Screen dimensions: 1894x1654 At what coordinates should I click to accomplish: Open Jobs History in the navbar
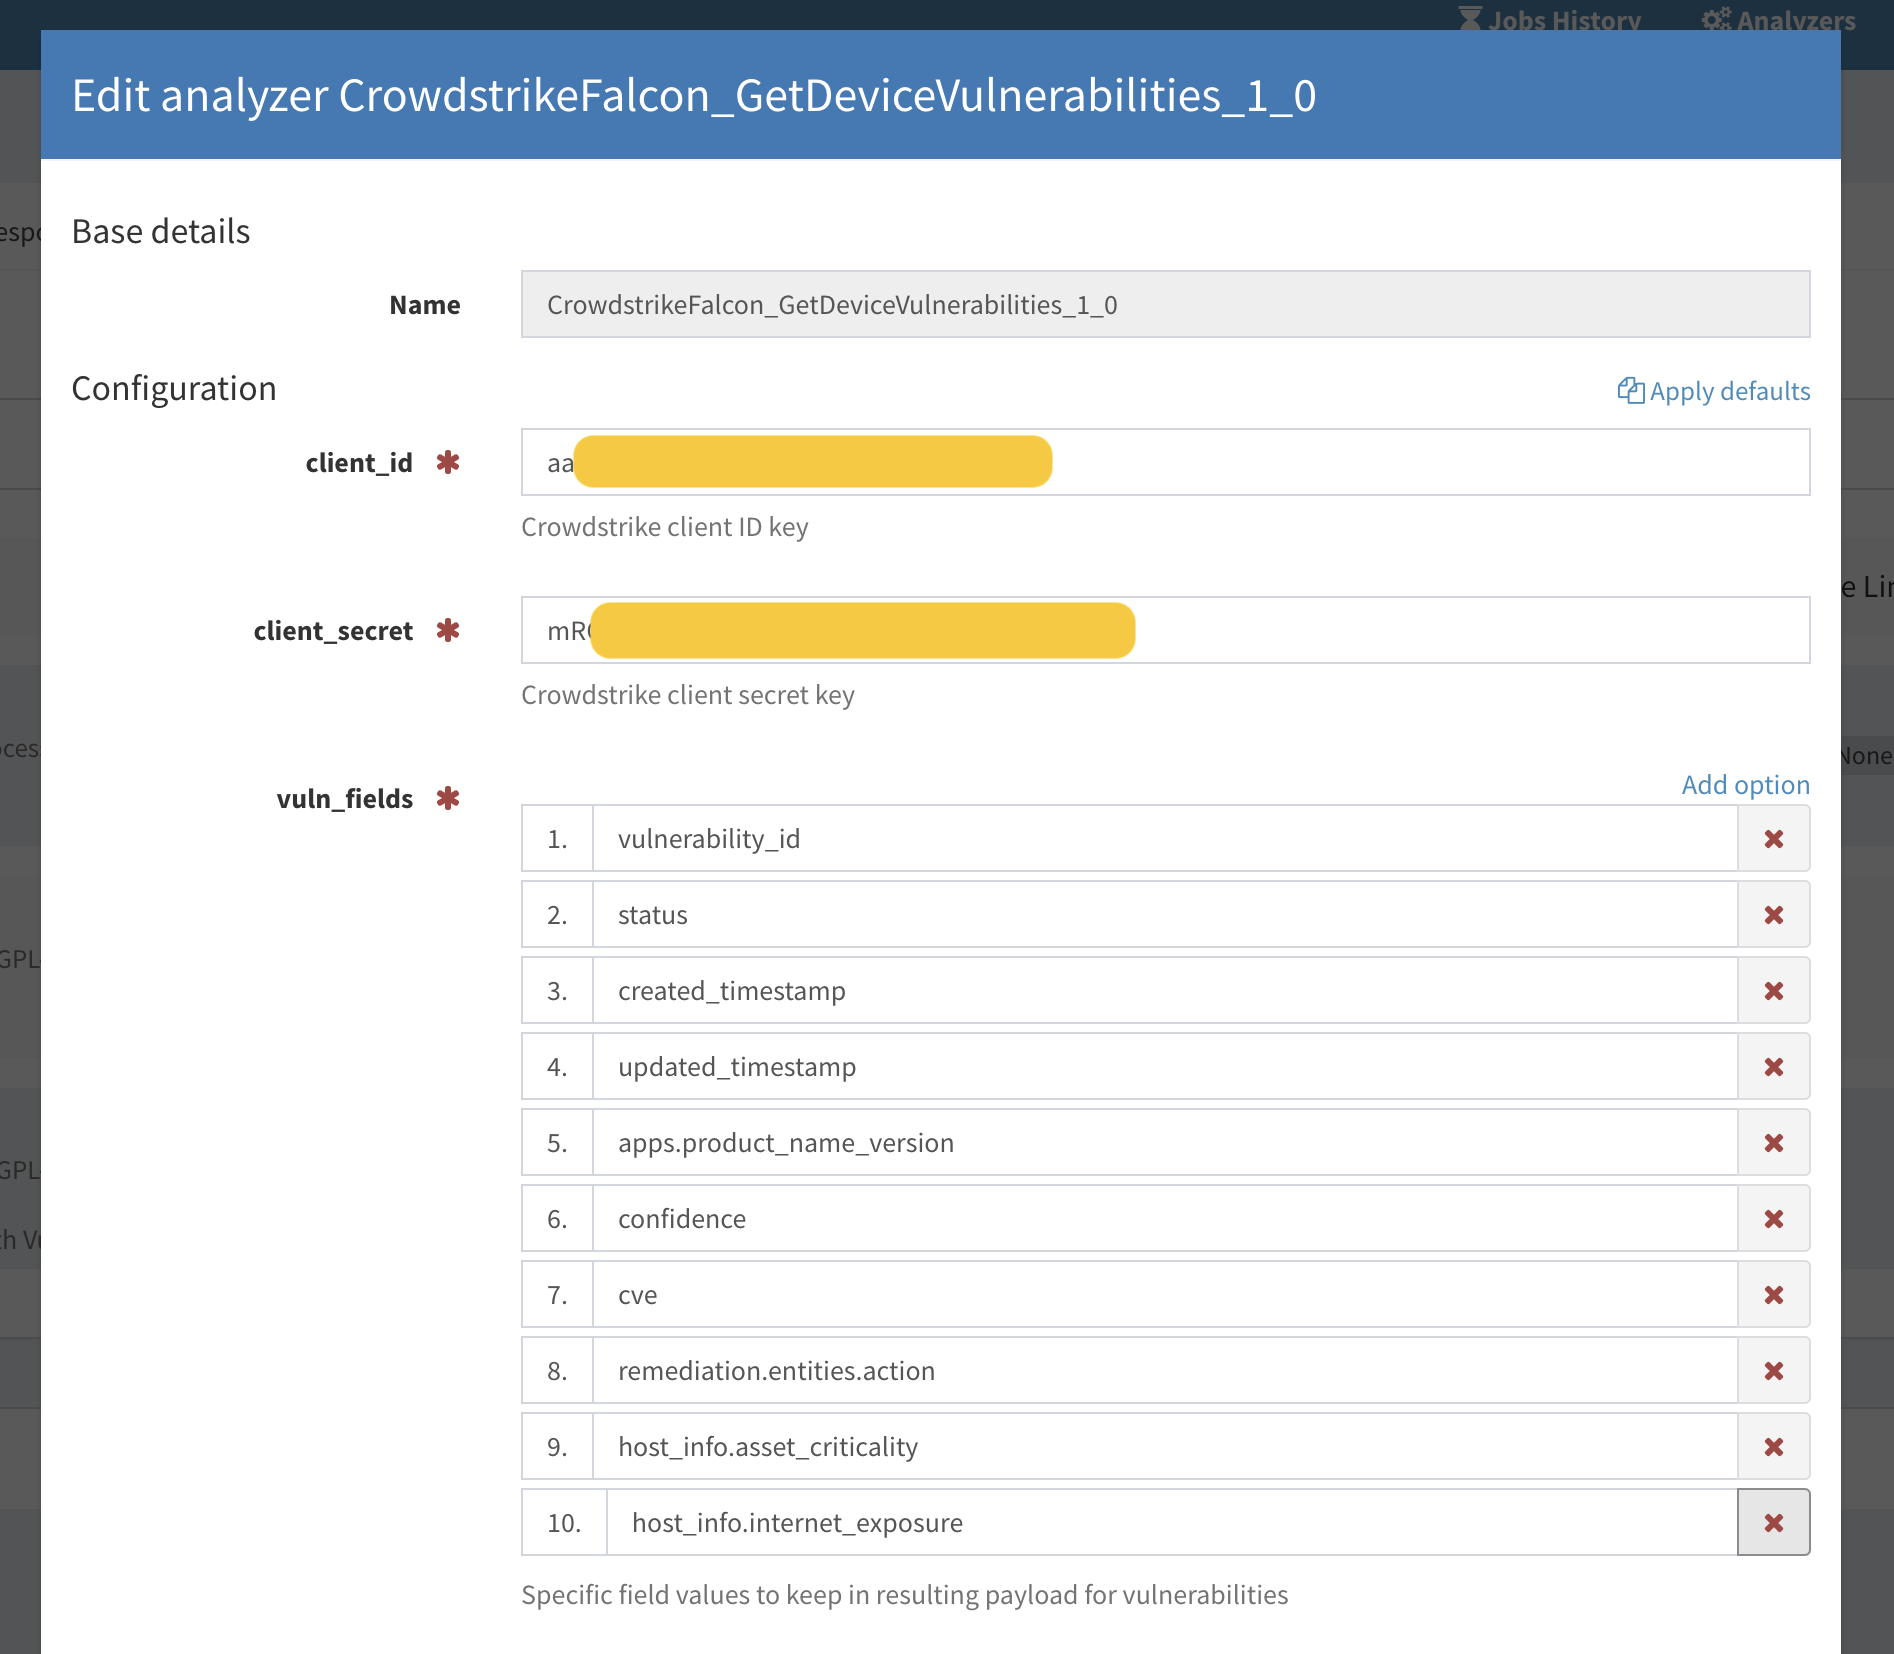tap(1550, 19)
